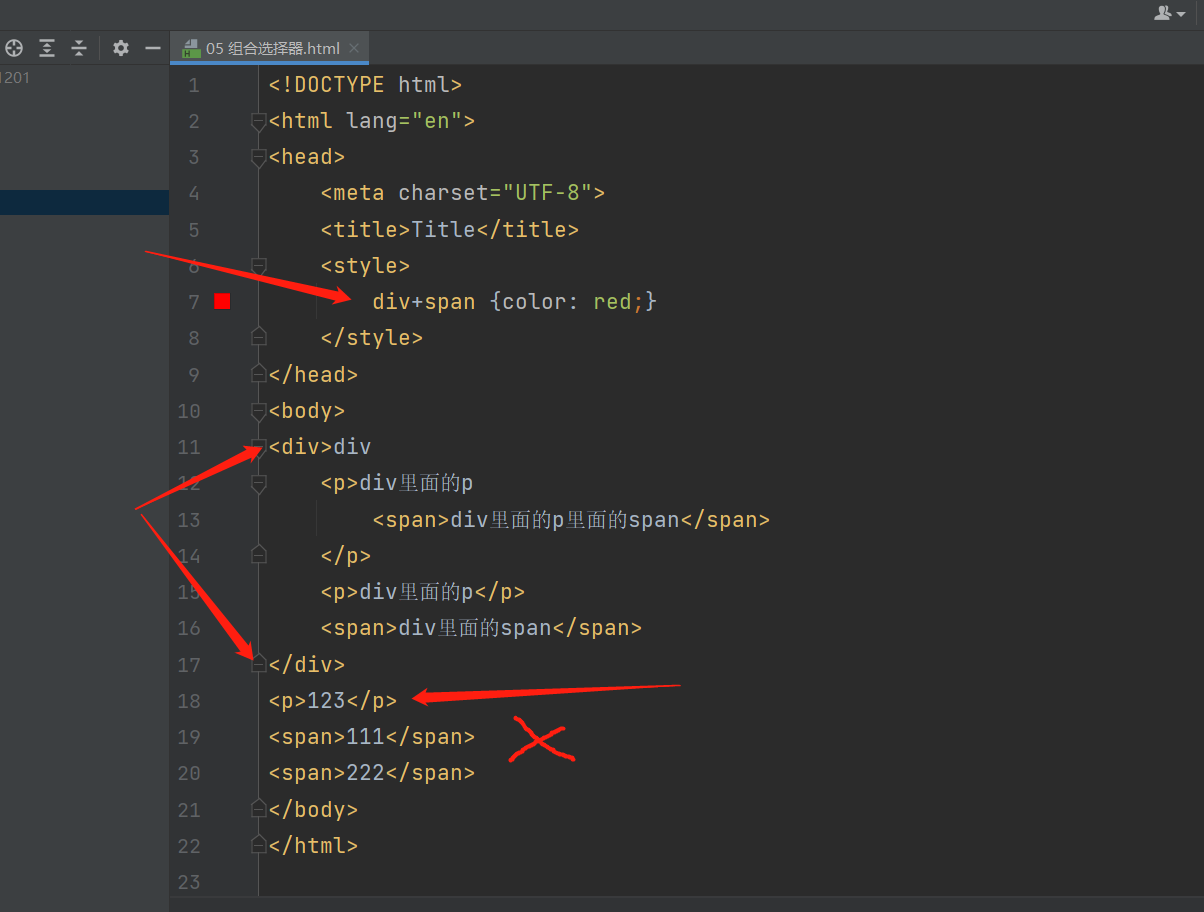The height and width of the screenshot is (912, 1204).
Task: Open project panel settings gear
Action: click(121, 48)
